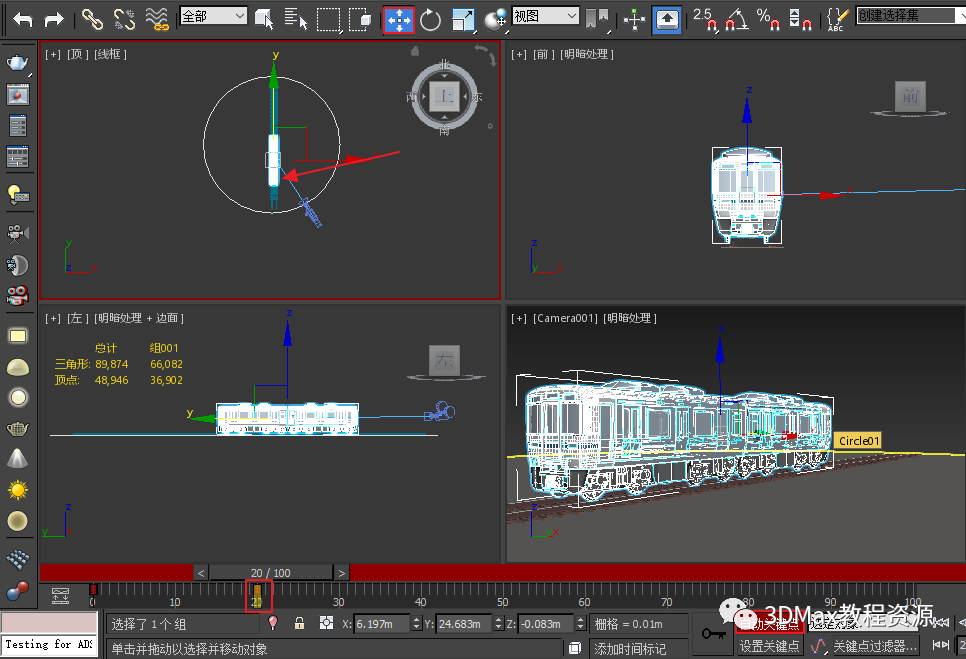The height and width of the screenshot is (659, 966).
Task: Click the Undo arrow
Action: click(22, 18)
